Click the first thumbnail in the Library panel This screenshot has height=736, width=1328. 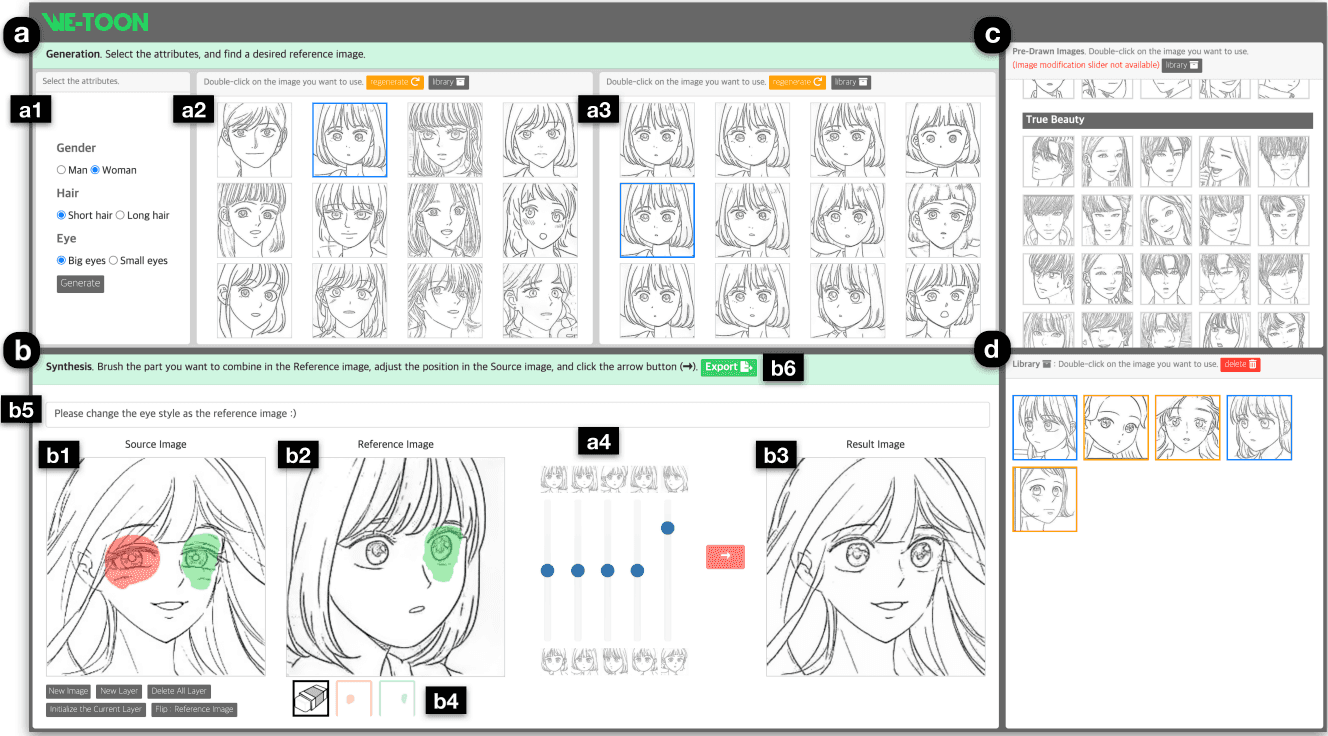[x=1045, y=427]
